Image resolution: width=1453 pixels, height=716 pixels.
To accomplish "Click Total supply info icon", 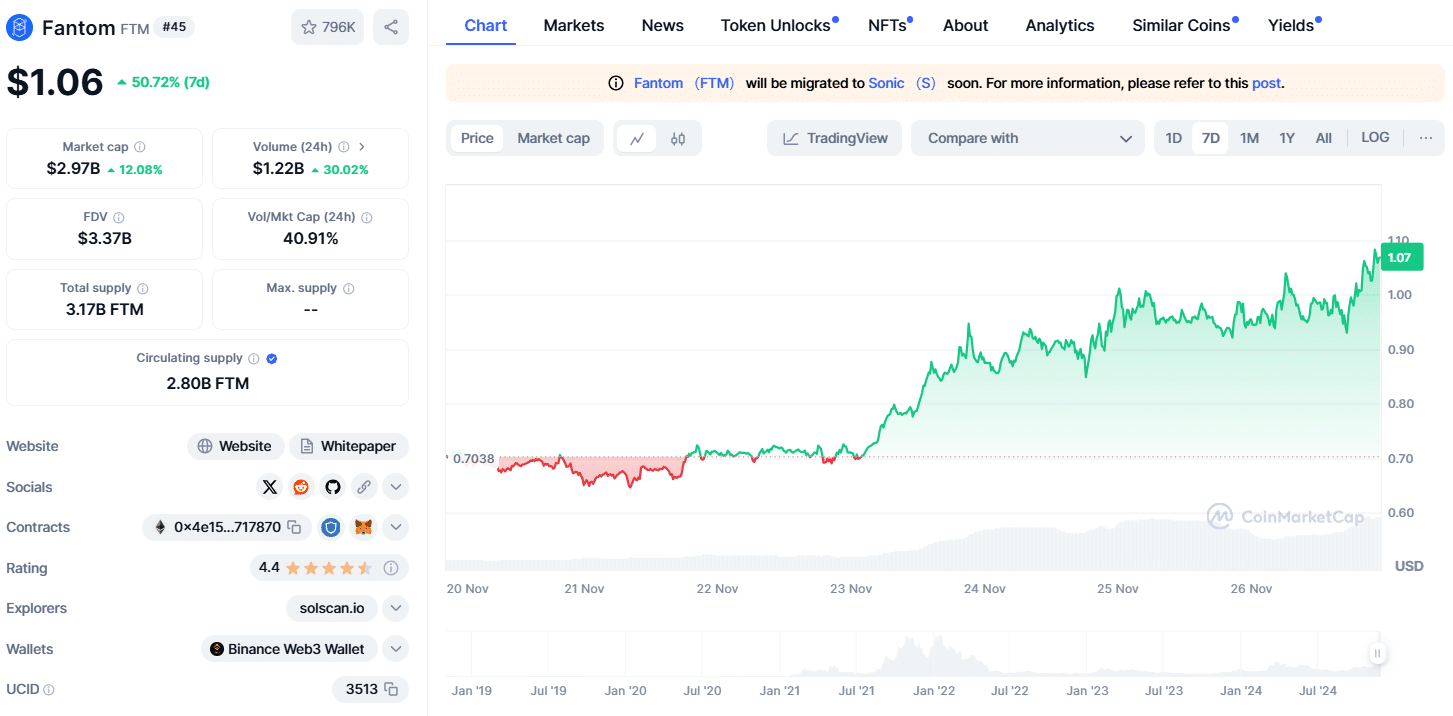I will click(x=142, y=288).
